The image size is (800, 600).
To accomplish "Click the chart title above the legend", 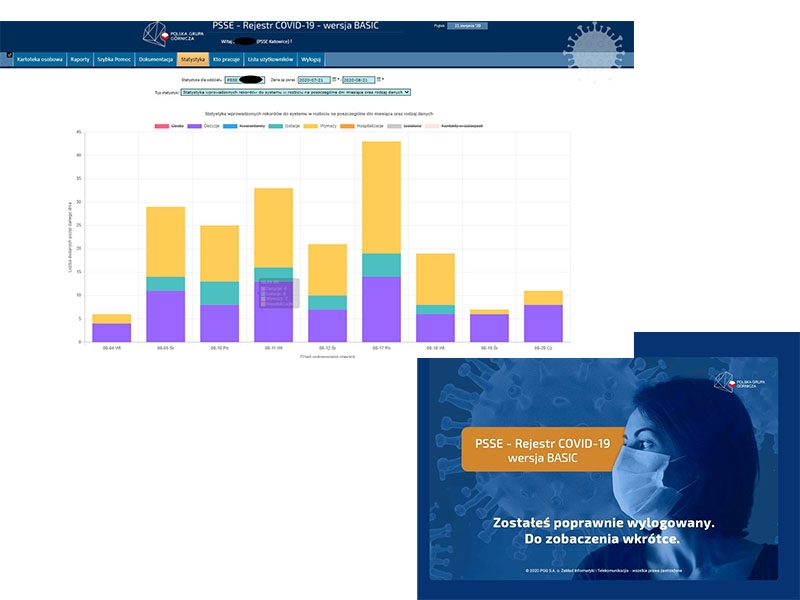I will tap(319, 114).
